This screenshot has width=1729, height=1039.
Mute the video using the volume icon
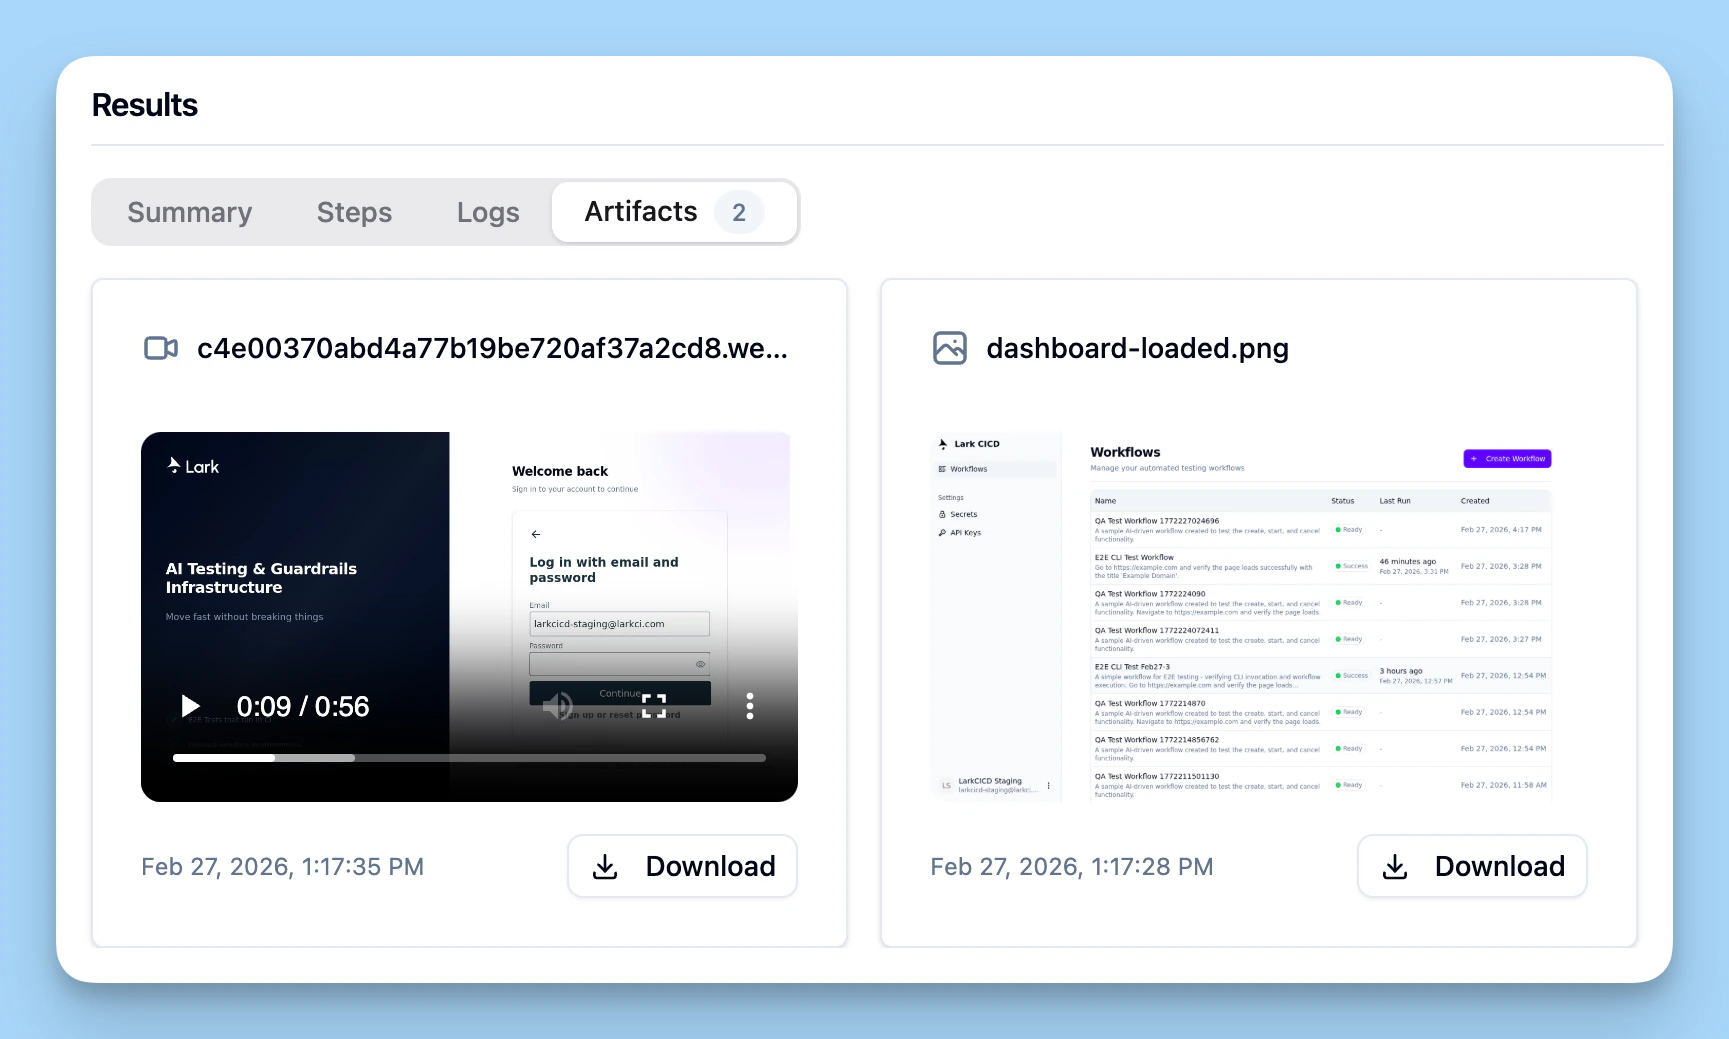tap(557, 706)
